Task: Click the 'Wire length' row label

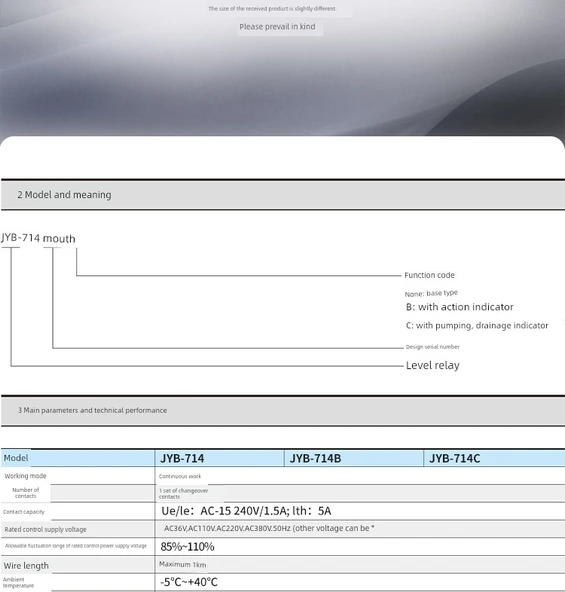Action: 26,566
